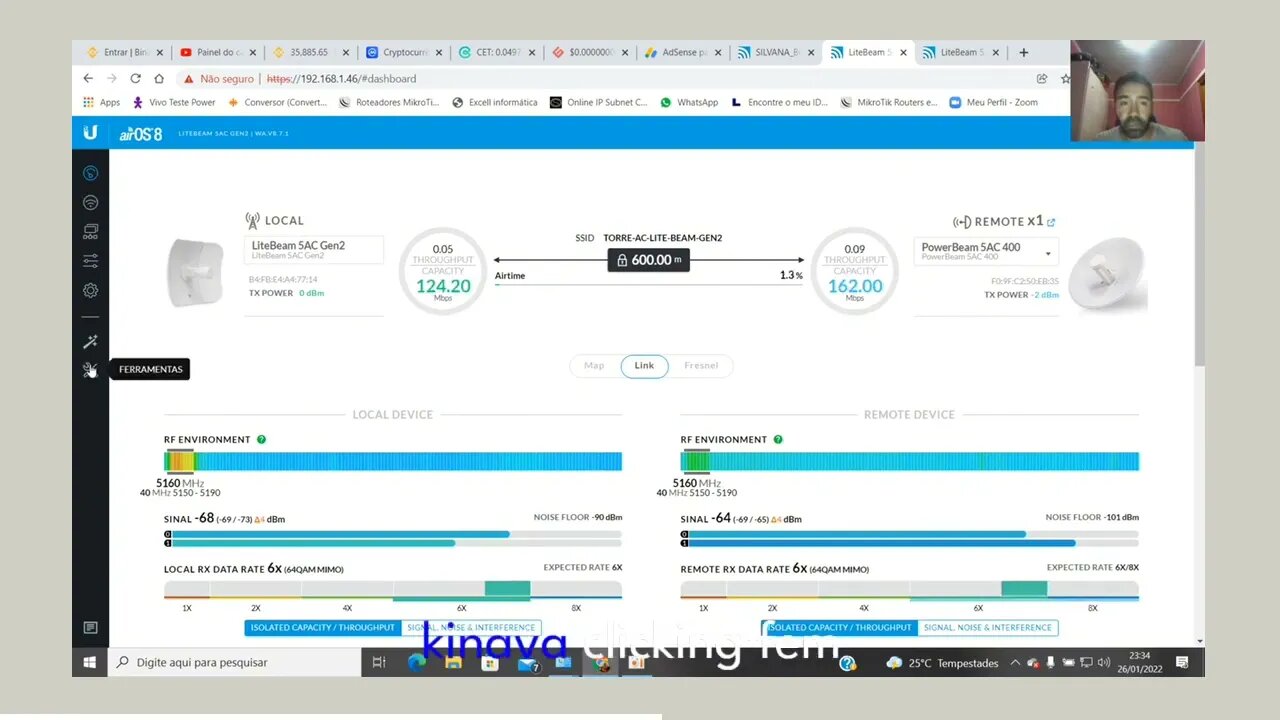Open the MikroTik Routers bookmark
The width and height of the screenshot is (1280, 720).
[x=889, y=102]
